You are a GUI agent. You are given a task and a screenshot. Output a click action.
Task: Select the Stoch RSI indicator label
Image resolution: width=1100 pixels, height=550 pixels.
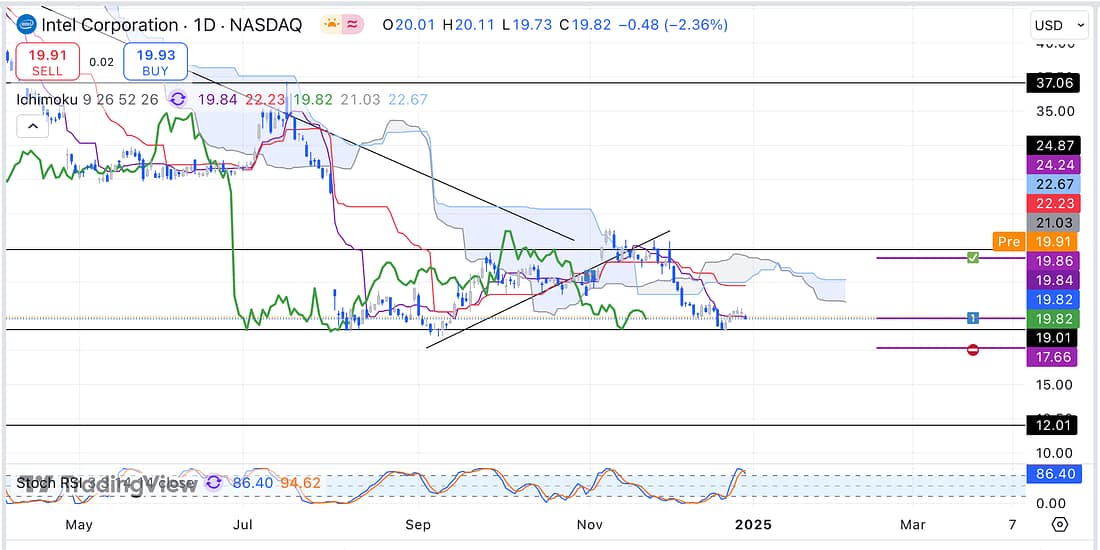pyautogui.click(x=46, y=483)
